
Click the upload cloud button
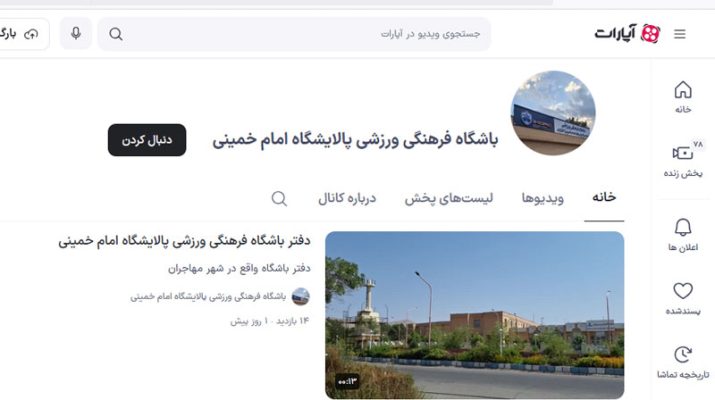pos(23,34)
